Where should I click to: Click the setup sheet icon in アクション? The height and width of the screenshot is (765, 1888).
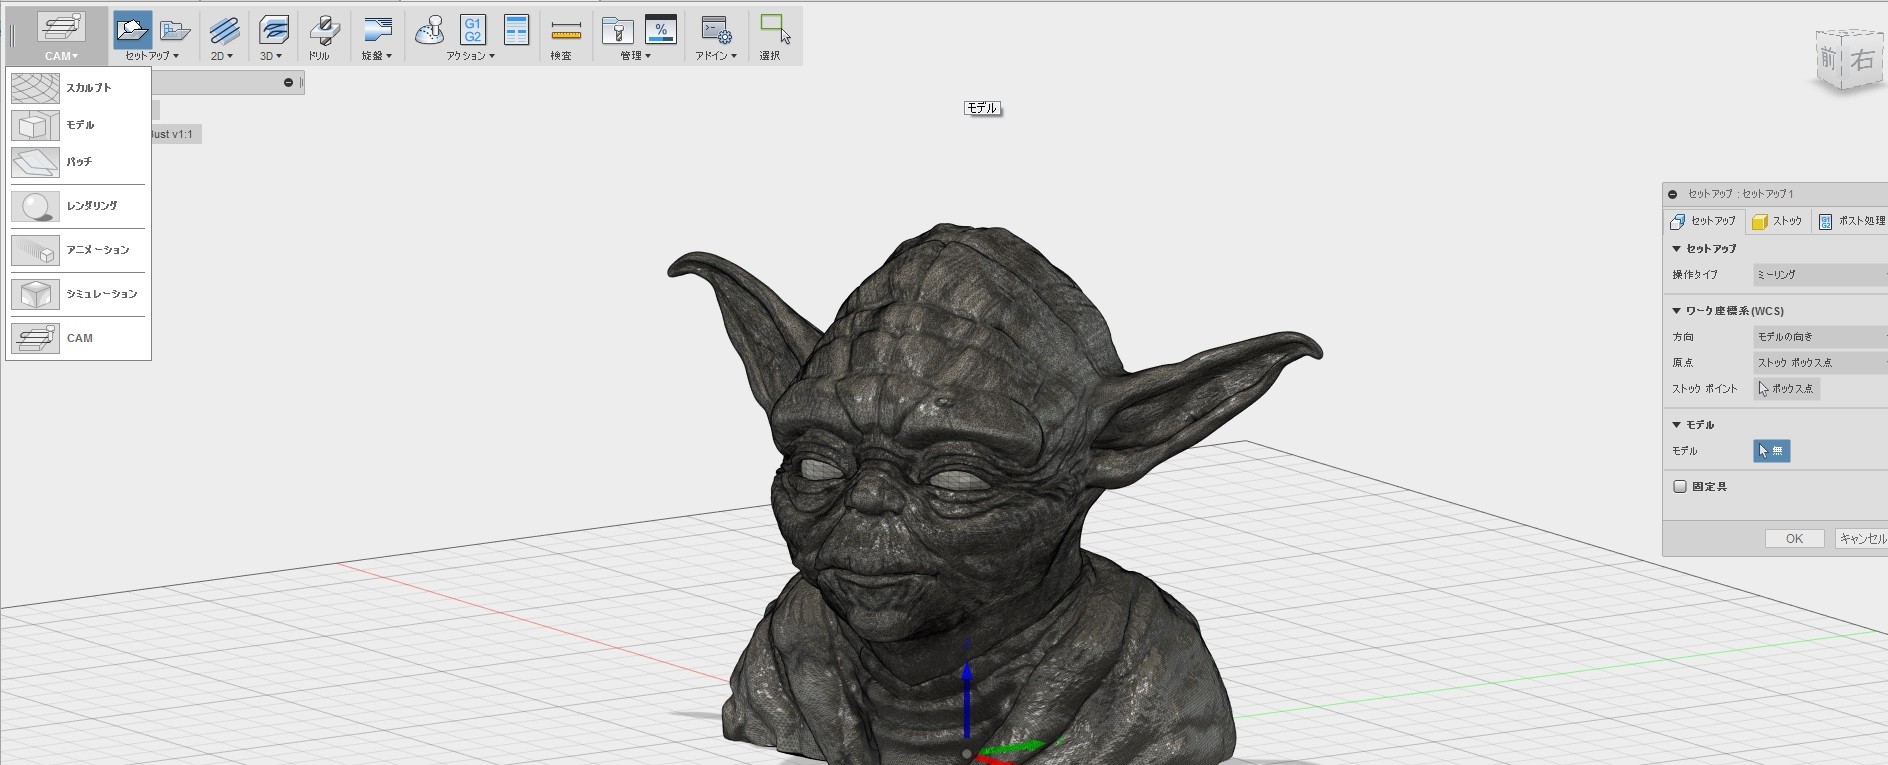coord(516,30)
